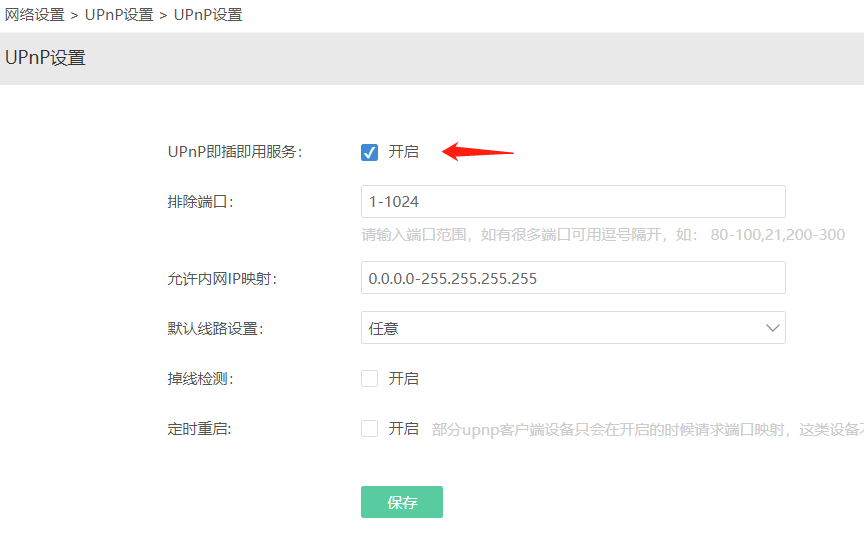This screenshot has width=864, height=539.
Task: Click the port range hint text 80-100,21,200-300
Action: [777, 235]
